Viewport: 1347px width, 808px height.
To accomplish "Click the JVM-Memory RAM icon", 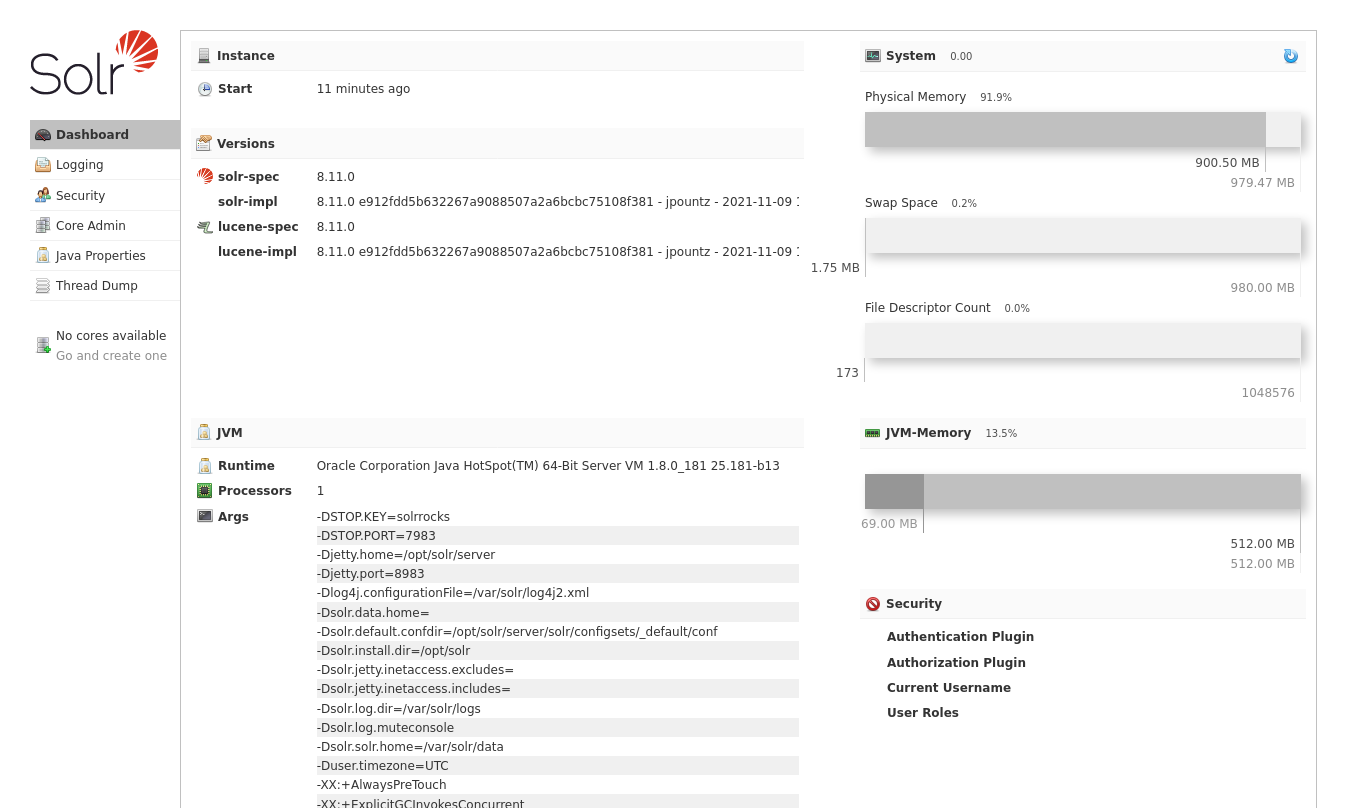I will coord(873,433).
